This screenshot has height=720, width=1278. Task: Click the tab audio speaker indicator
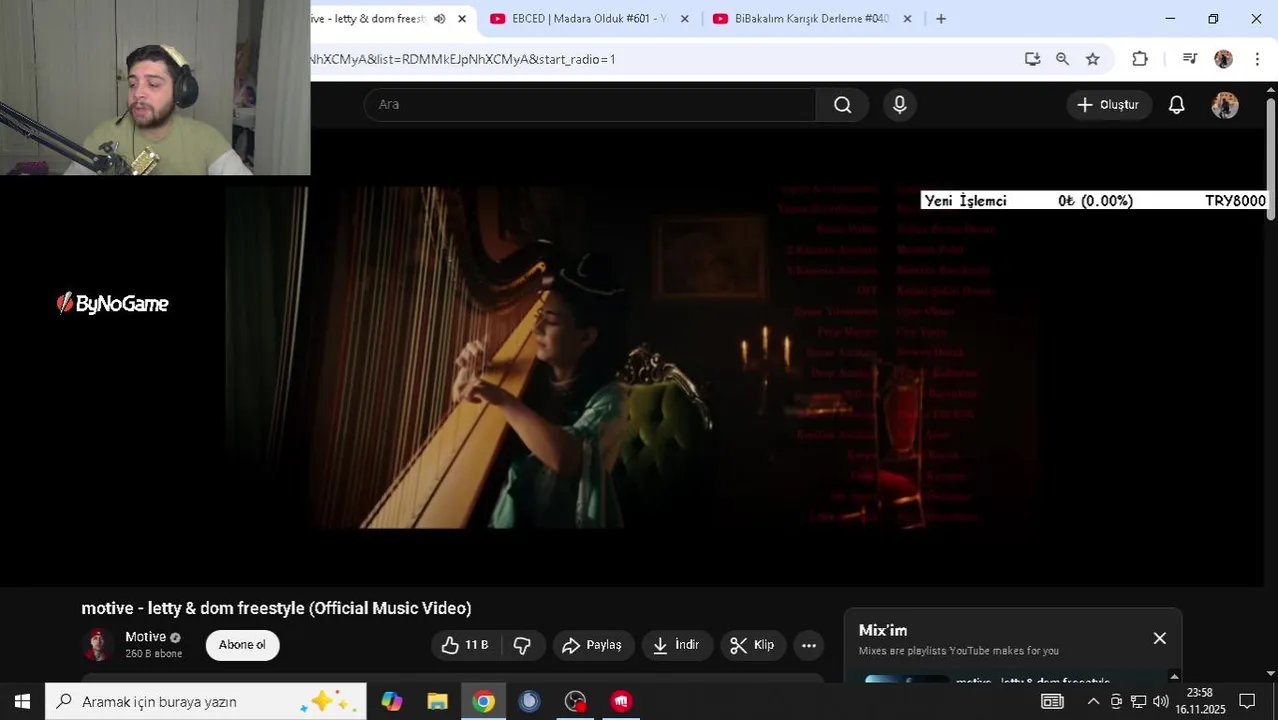point(439,19)
